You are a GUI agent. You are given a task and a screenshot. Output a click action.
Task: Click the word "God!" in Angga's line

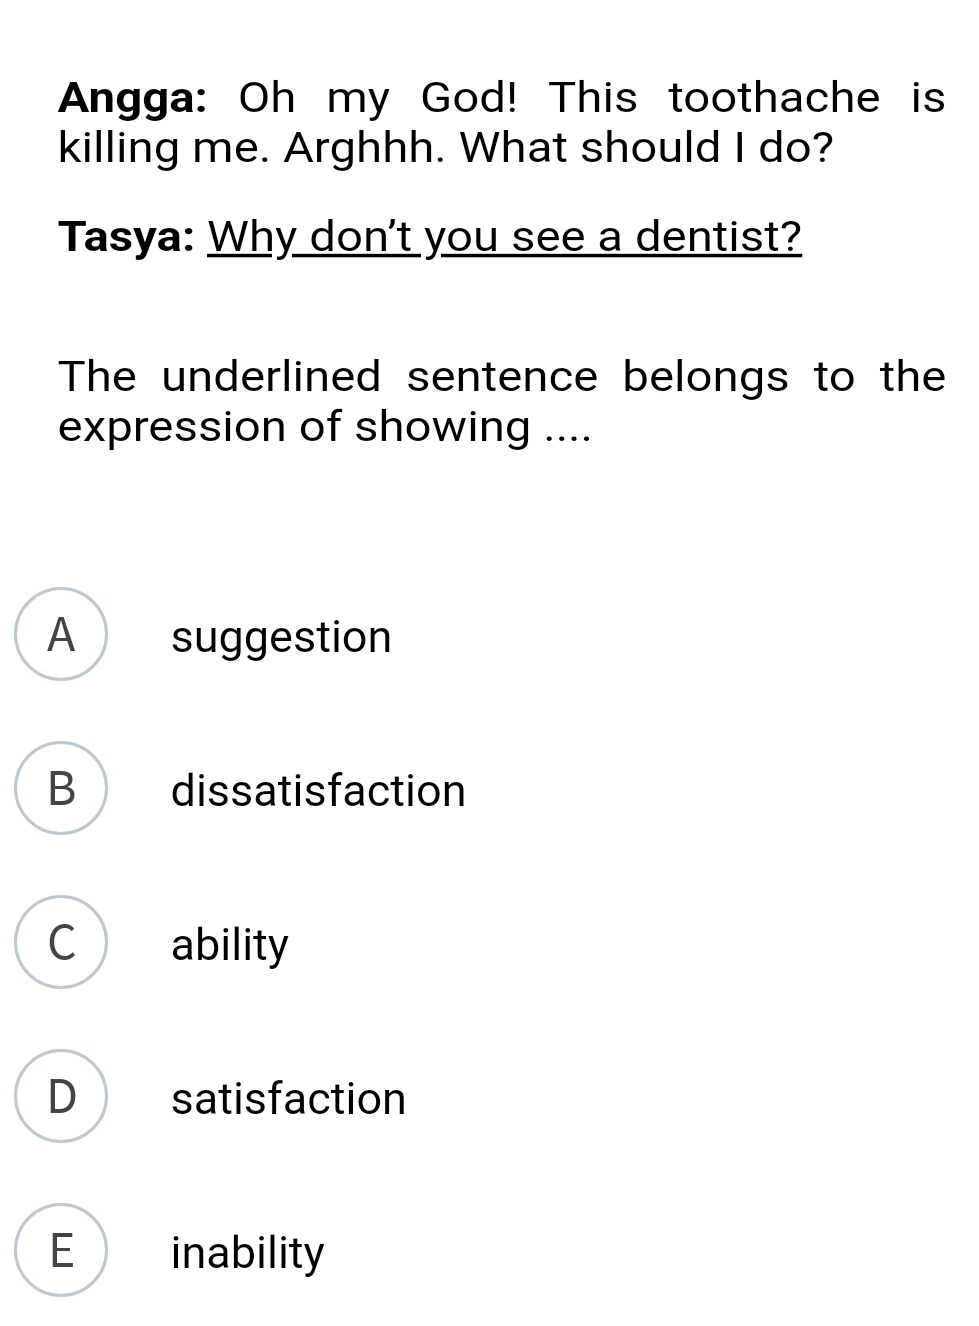[470, 98]
